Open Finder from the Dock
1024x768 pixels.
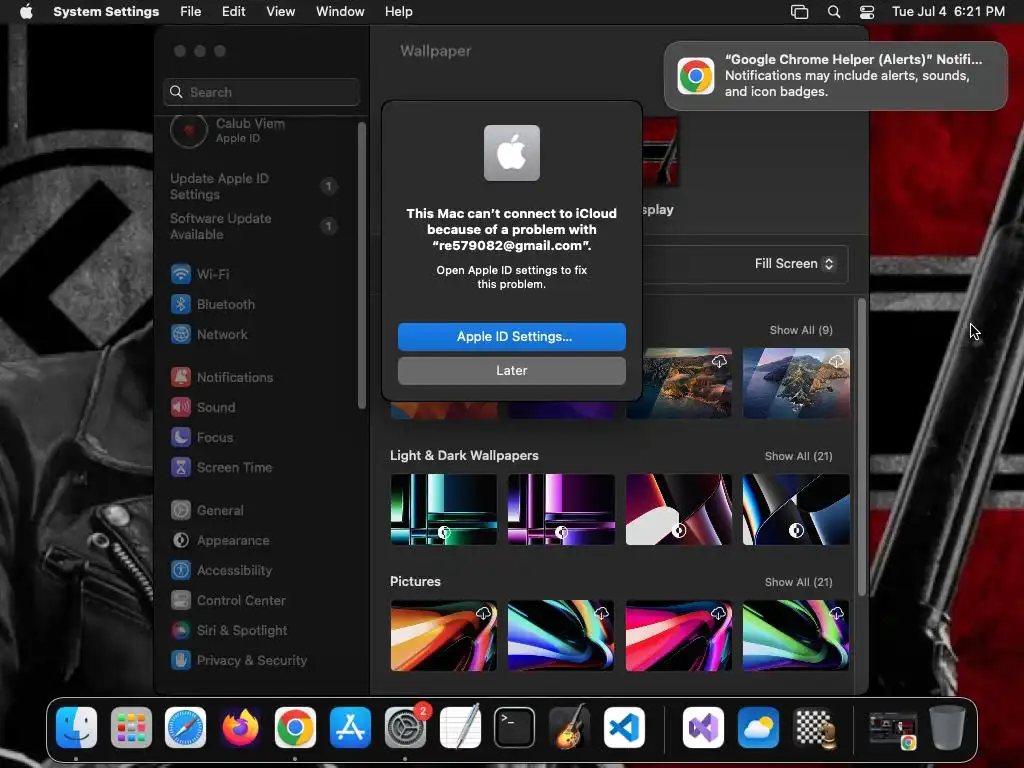pyautogui.click(x=76, y=727)
